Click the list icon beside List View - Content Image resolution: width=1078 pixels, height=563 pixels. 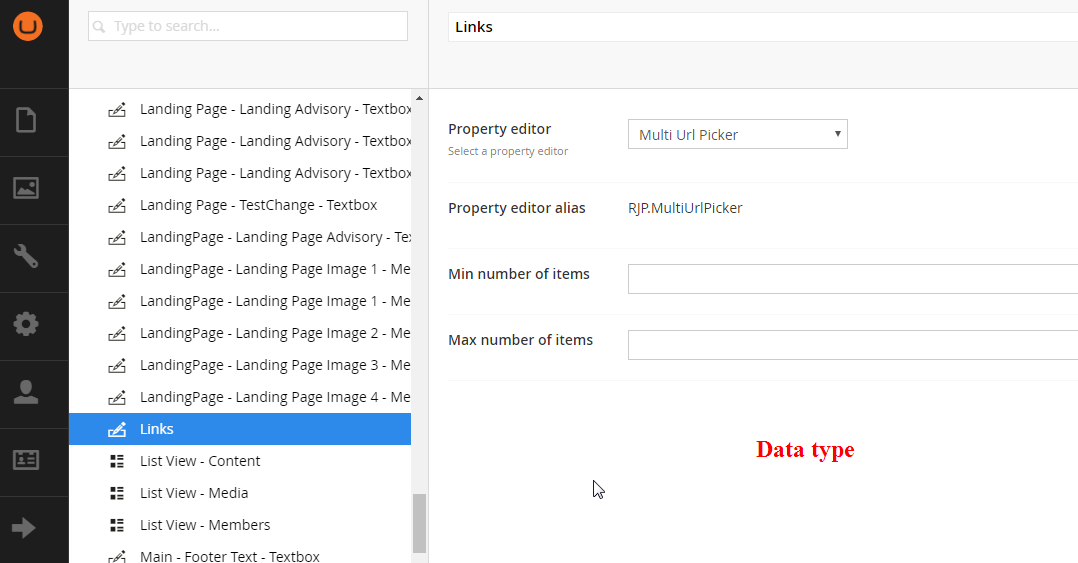(117, 461)
